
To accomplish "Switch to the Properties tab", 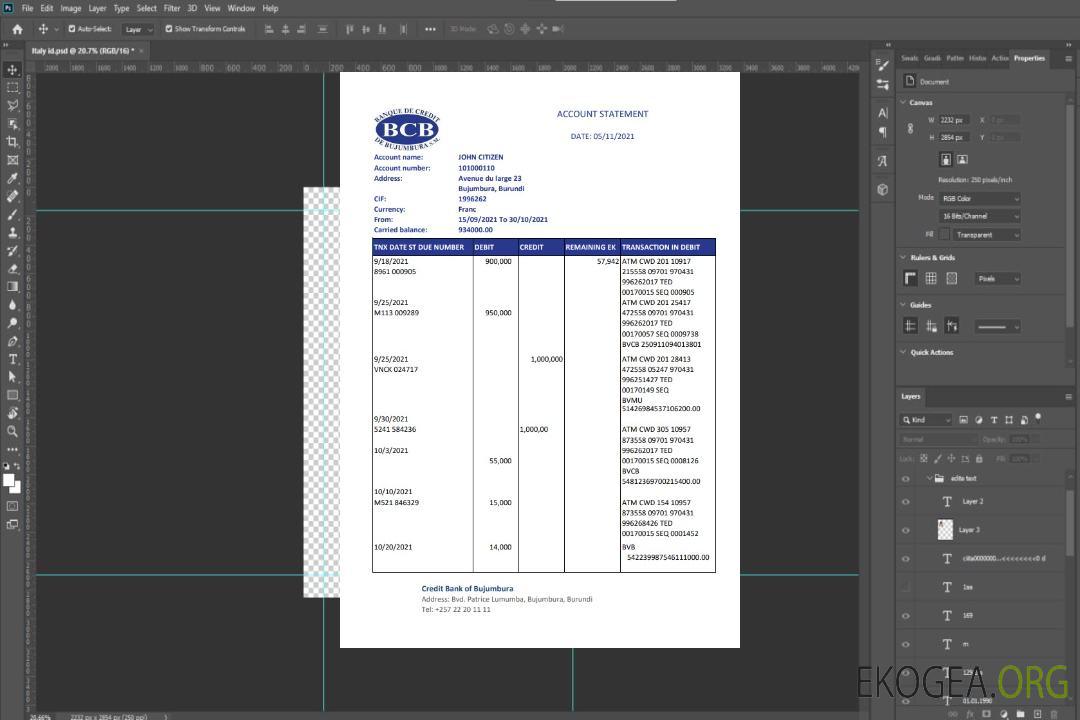I will click(x=1029, y=59).
